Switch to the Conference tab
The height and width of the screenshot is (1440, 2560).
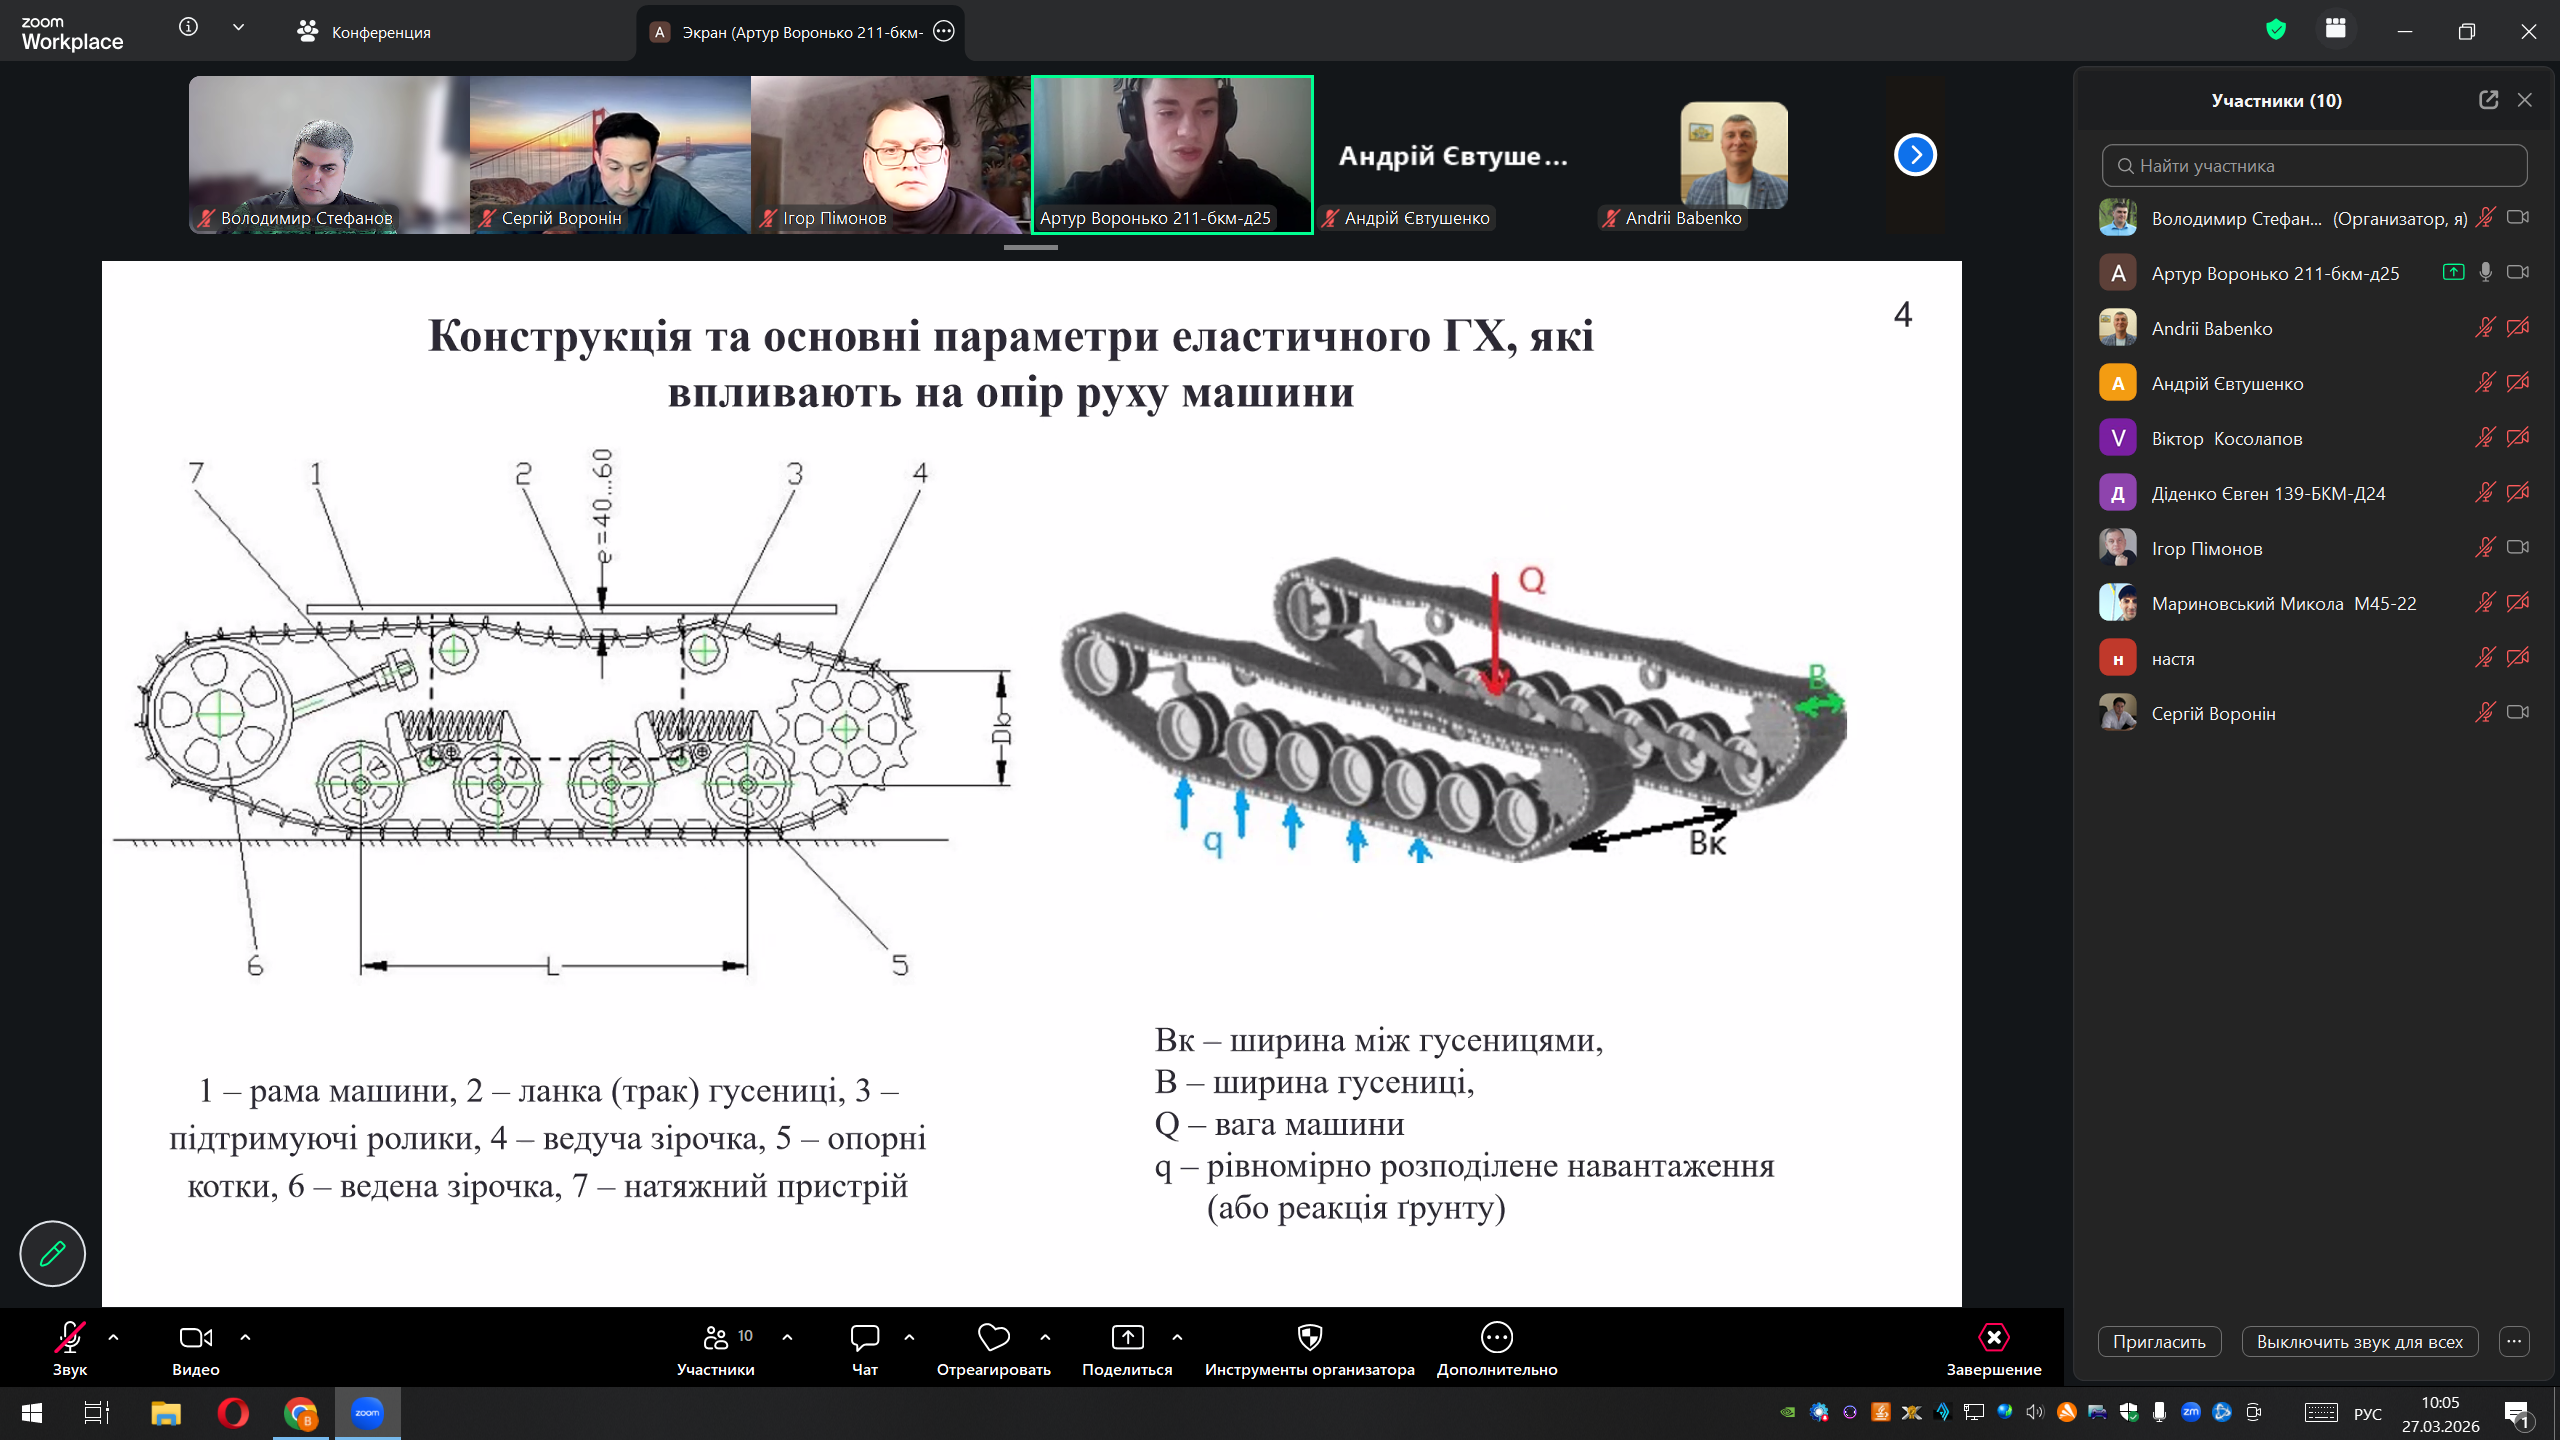(364, 32)
